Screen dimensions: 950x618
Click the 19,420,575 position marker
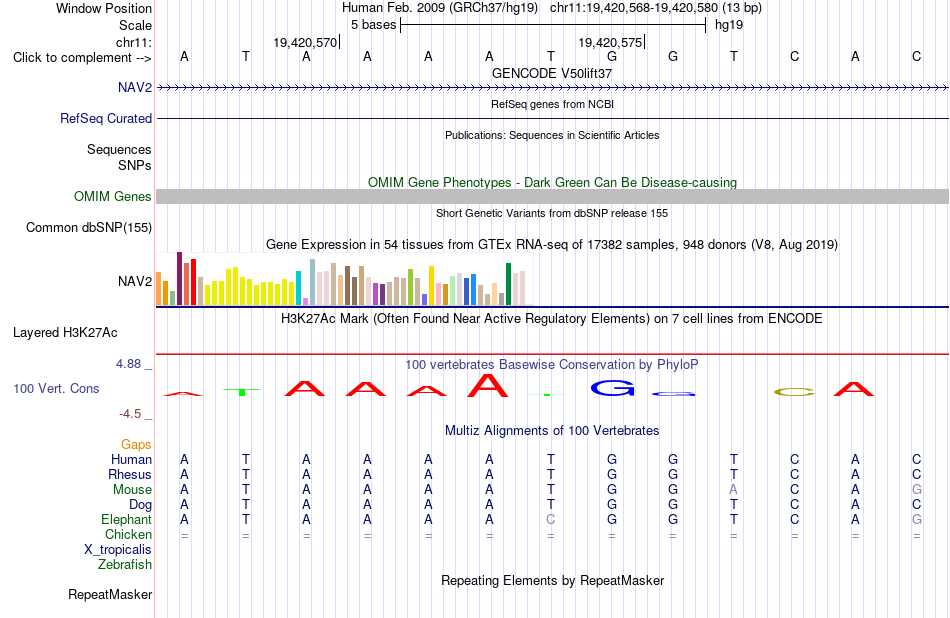tap(610, 42)
